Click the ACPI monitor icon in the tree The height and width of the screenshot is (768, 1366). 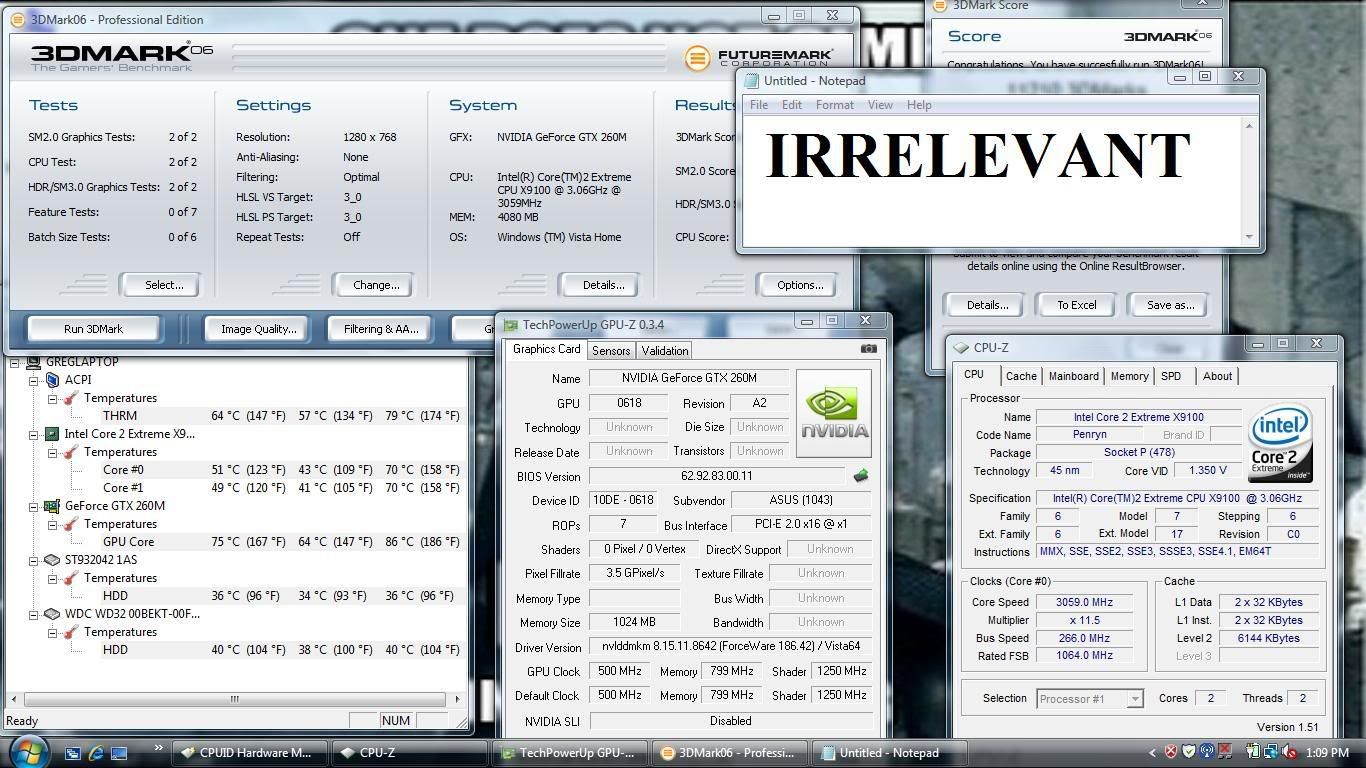(52, 380)
